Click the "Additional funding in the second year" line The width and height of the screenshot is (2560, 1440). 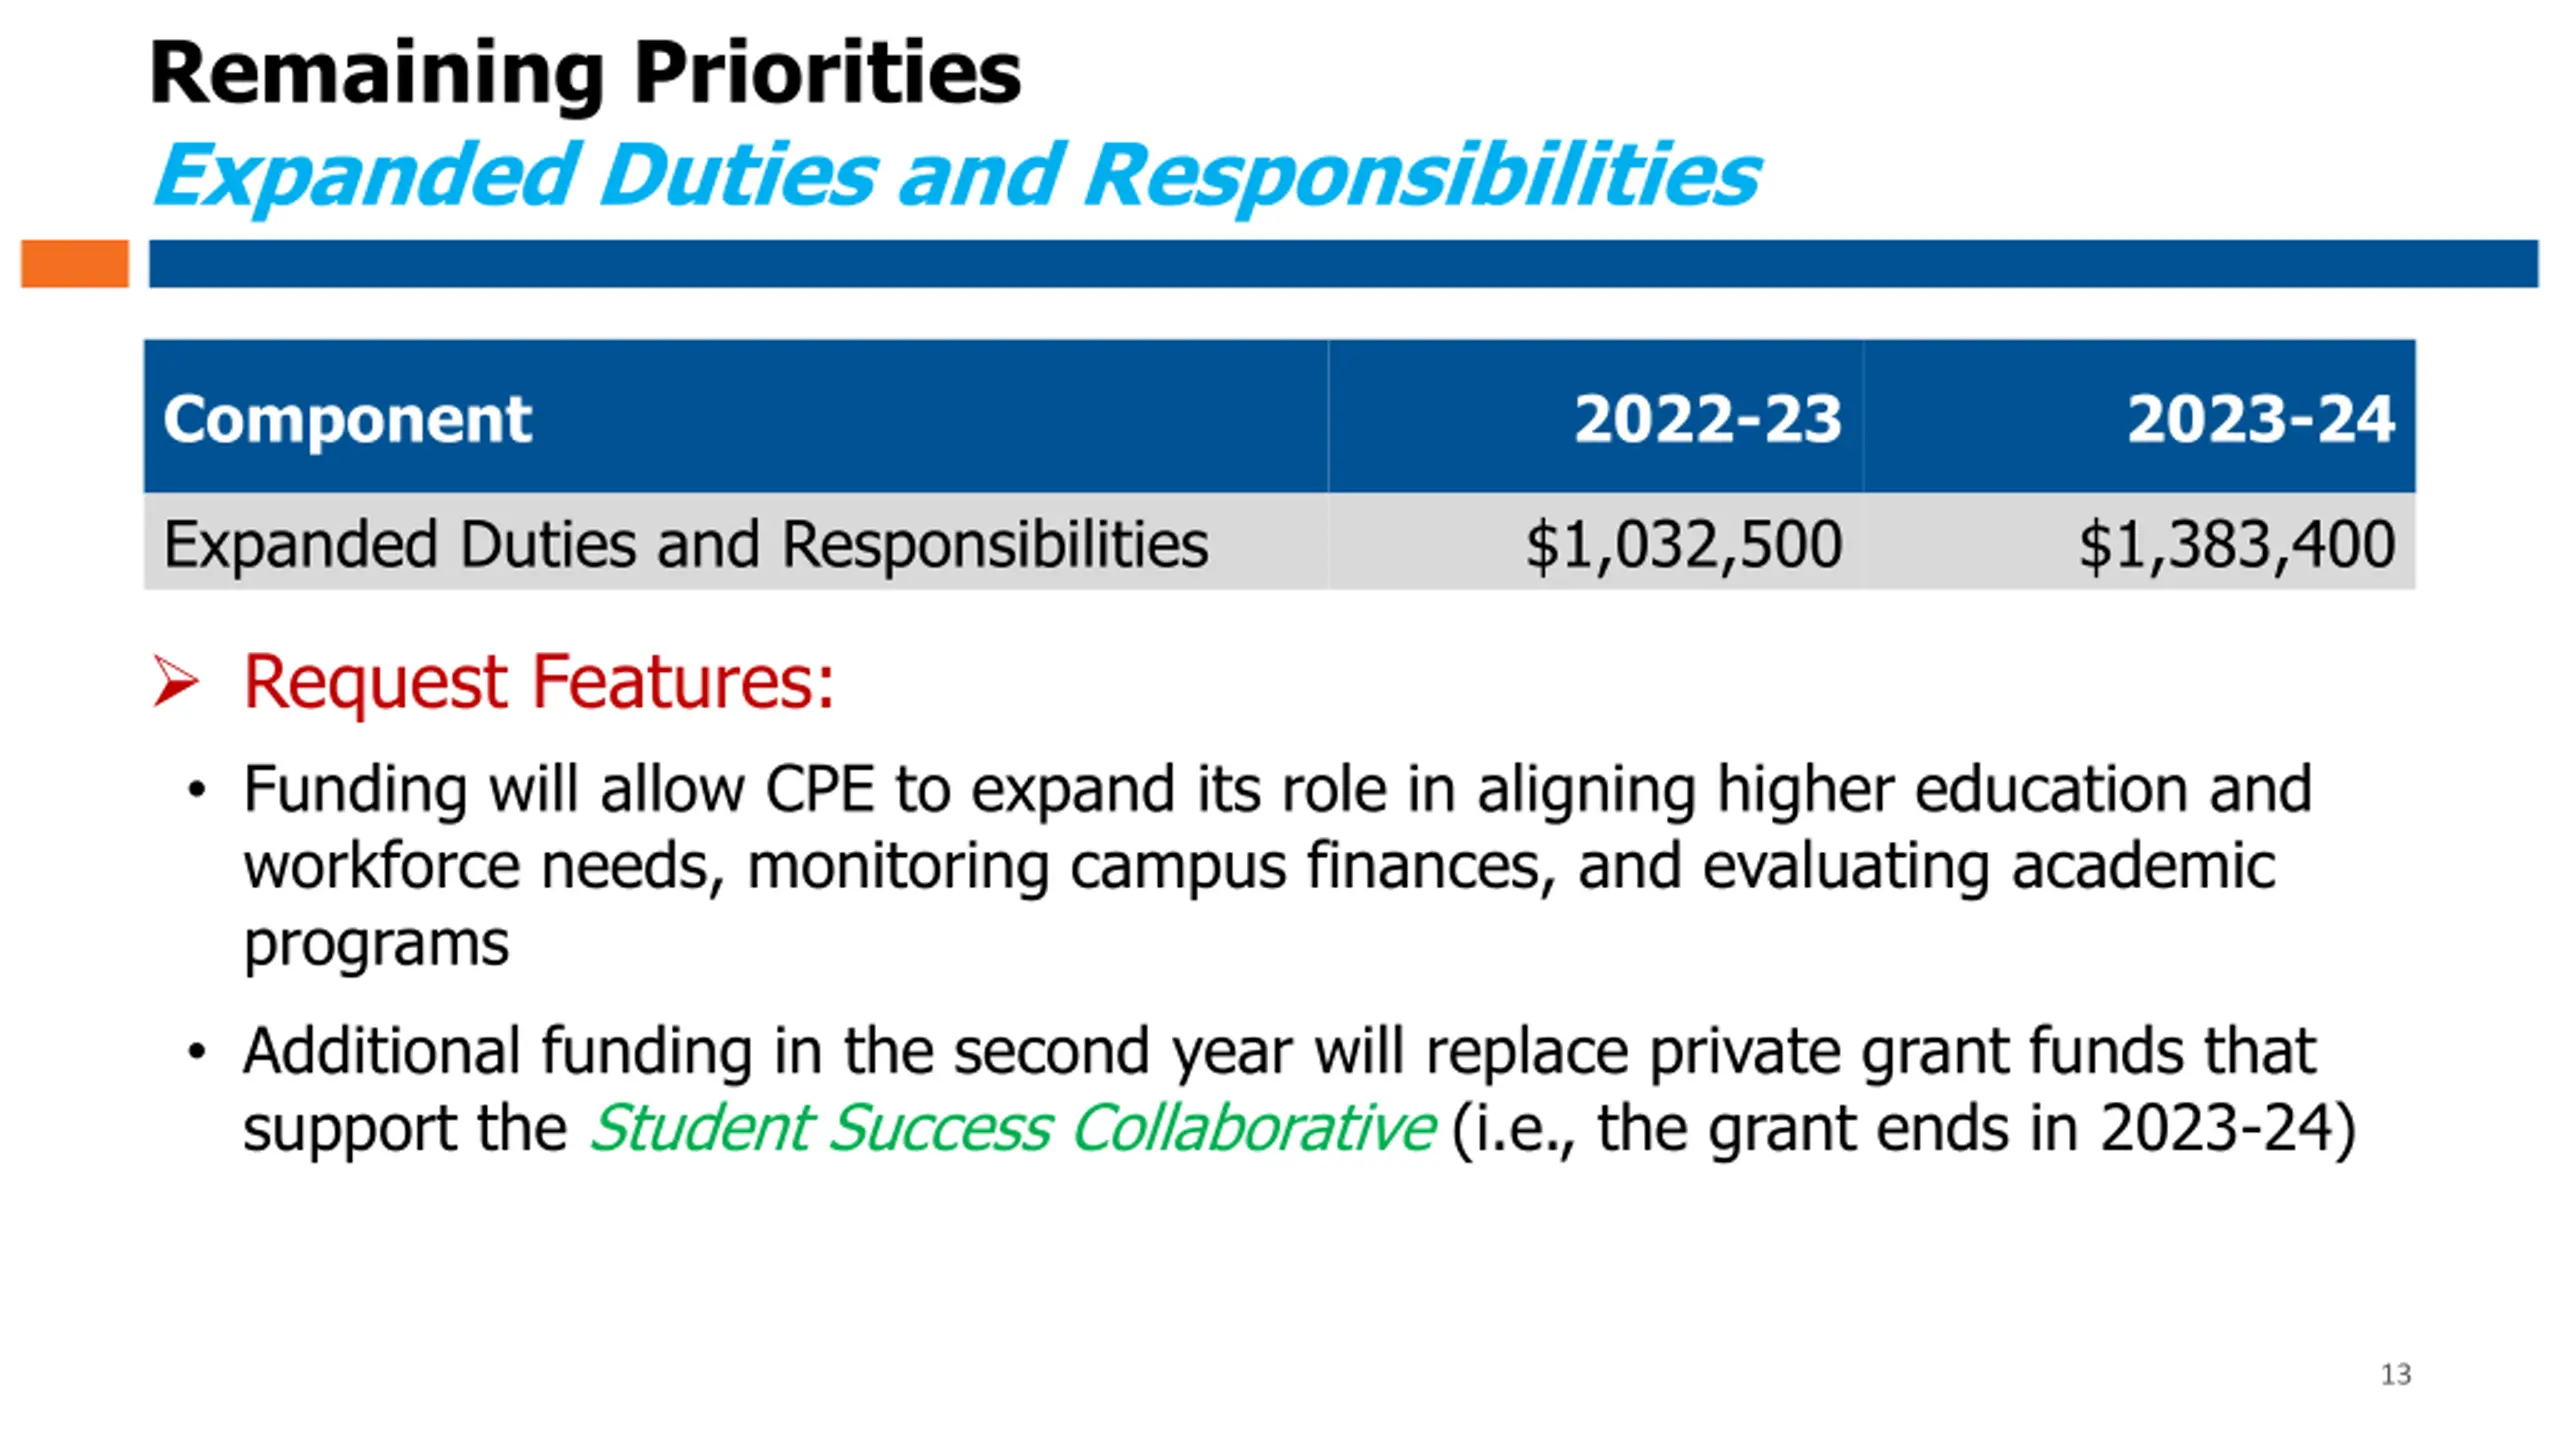[x=1279, y=1051]
